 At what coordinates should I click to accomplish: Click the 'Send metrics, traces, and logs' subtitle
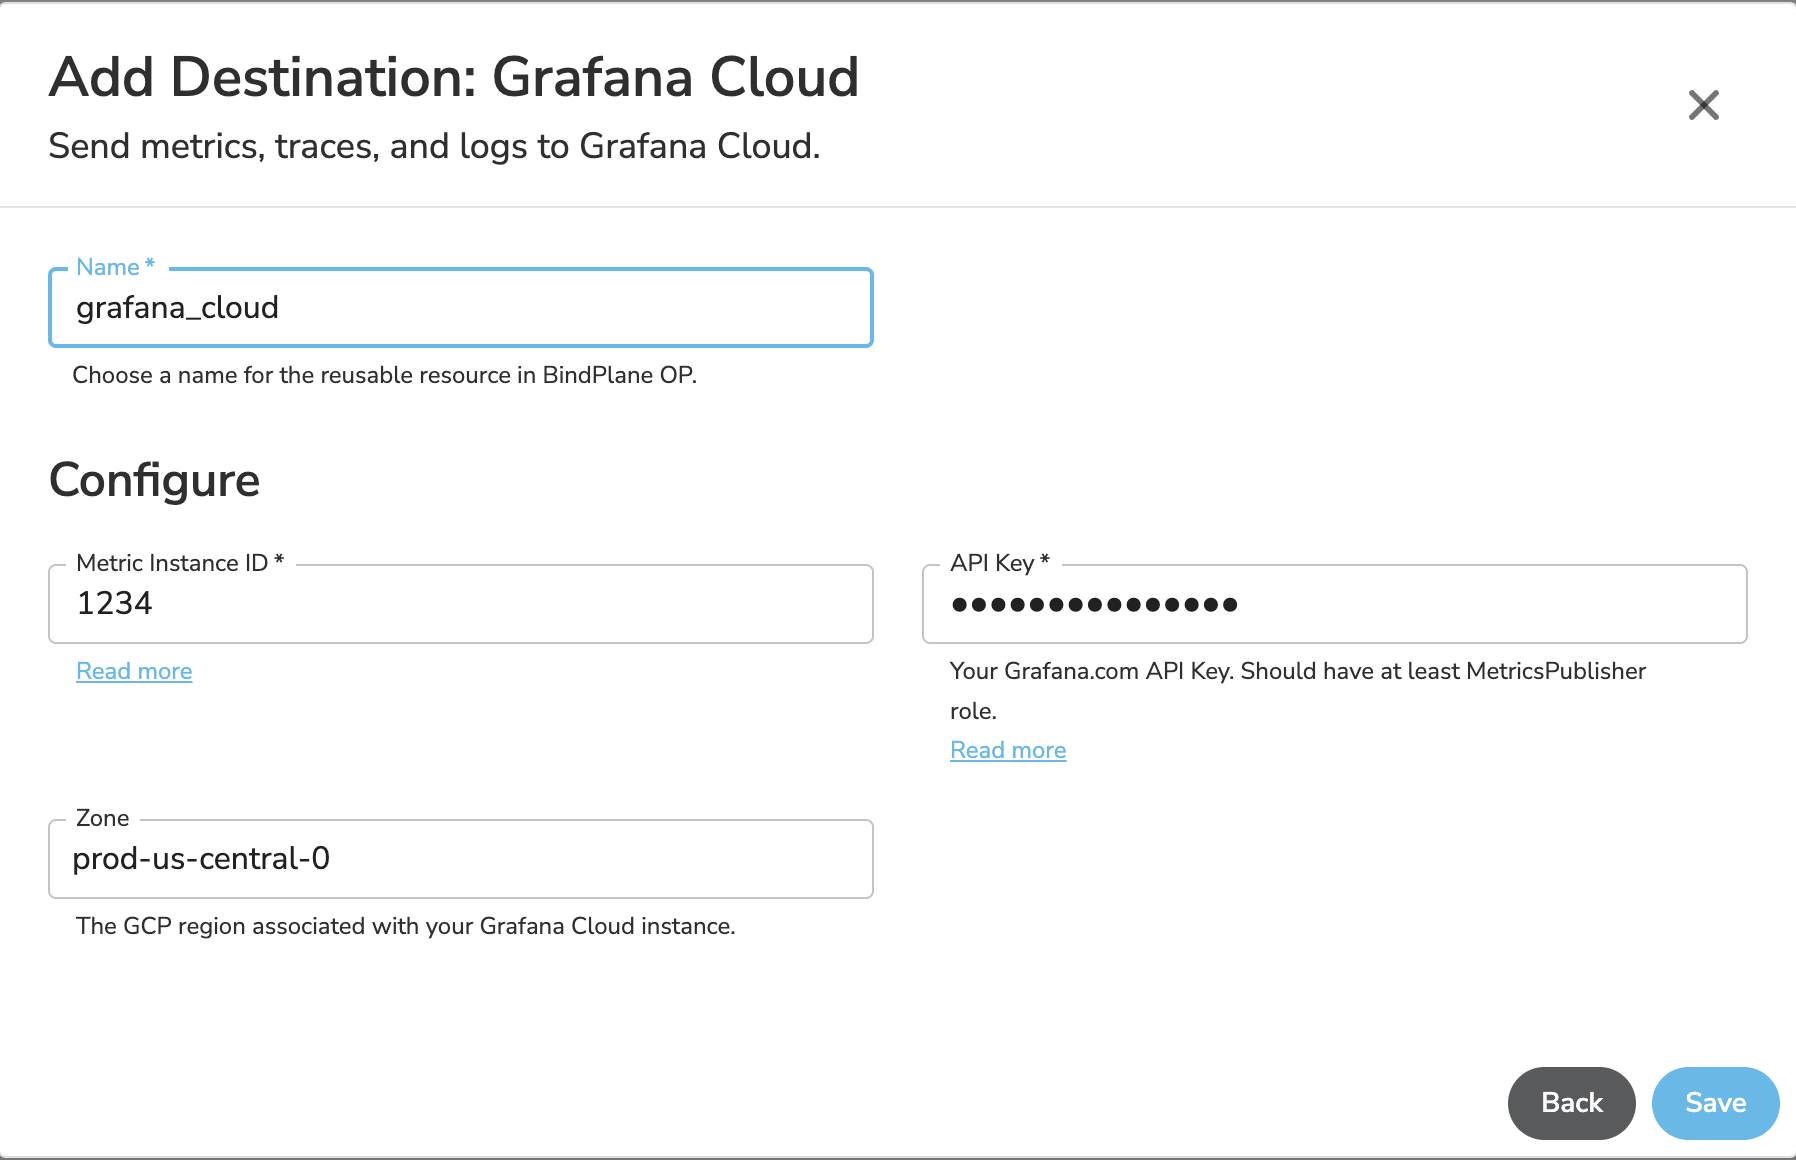click(x=434, y=146)
